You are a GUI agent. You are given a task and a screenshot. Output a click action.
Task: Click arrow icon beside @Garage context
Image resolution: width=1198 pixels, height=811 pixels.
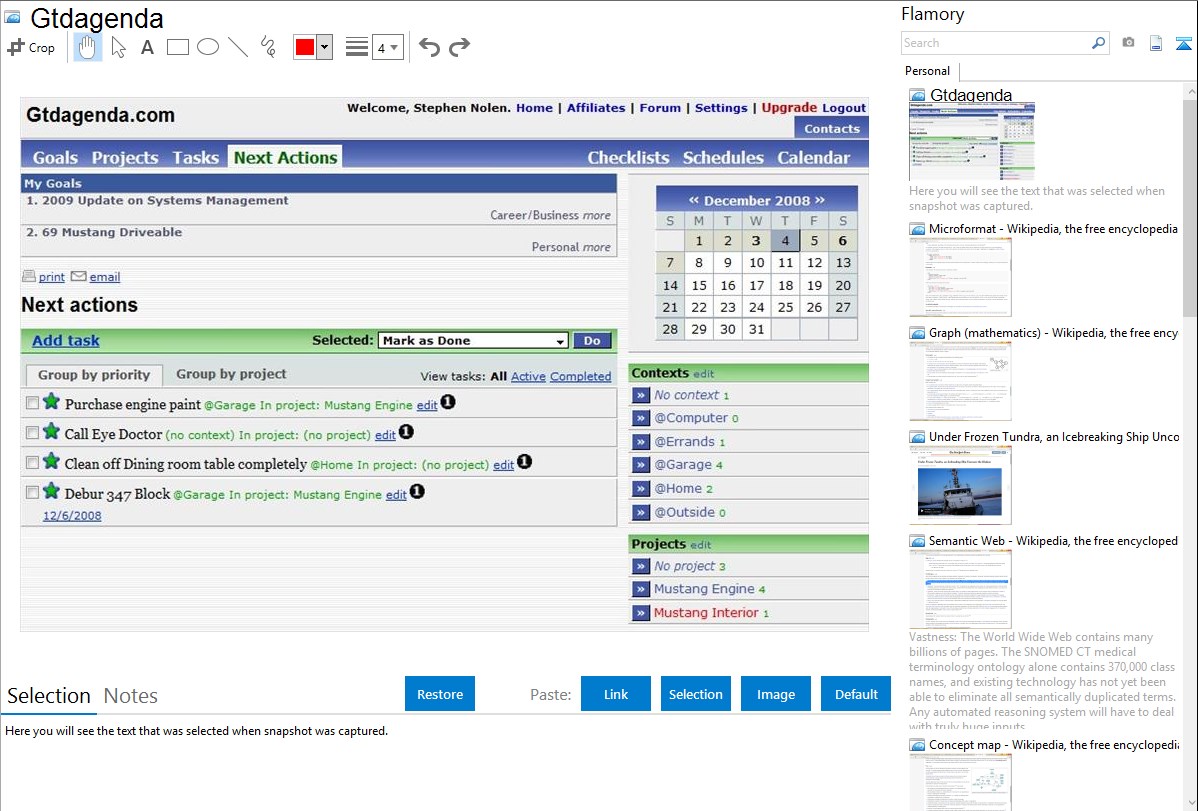640,465
